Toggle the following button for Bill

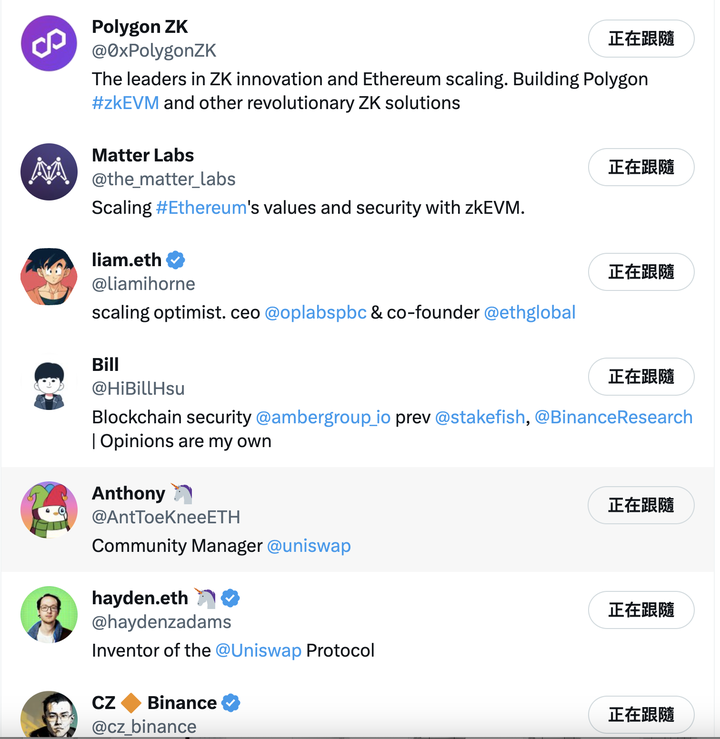(641, 377)
